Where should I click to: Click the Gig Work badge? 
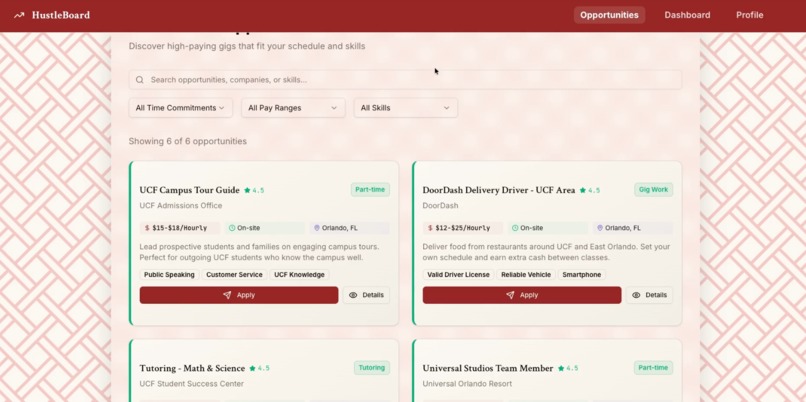click(653, 190)
